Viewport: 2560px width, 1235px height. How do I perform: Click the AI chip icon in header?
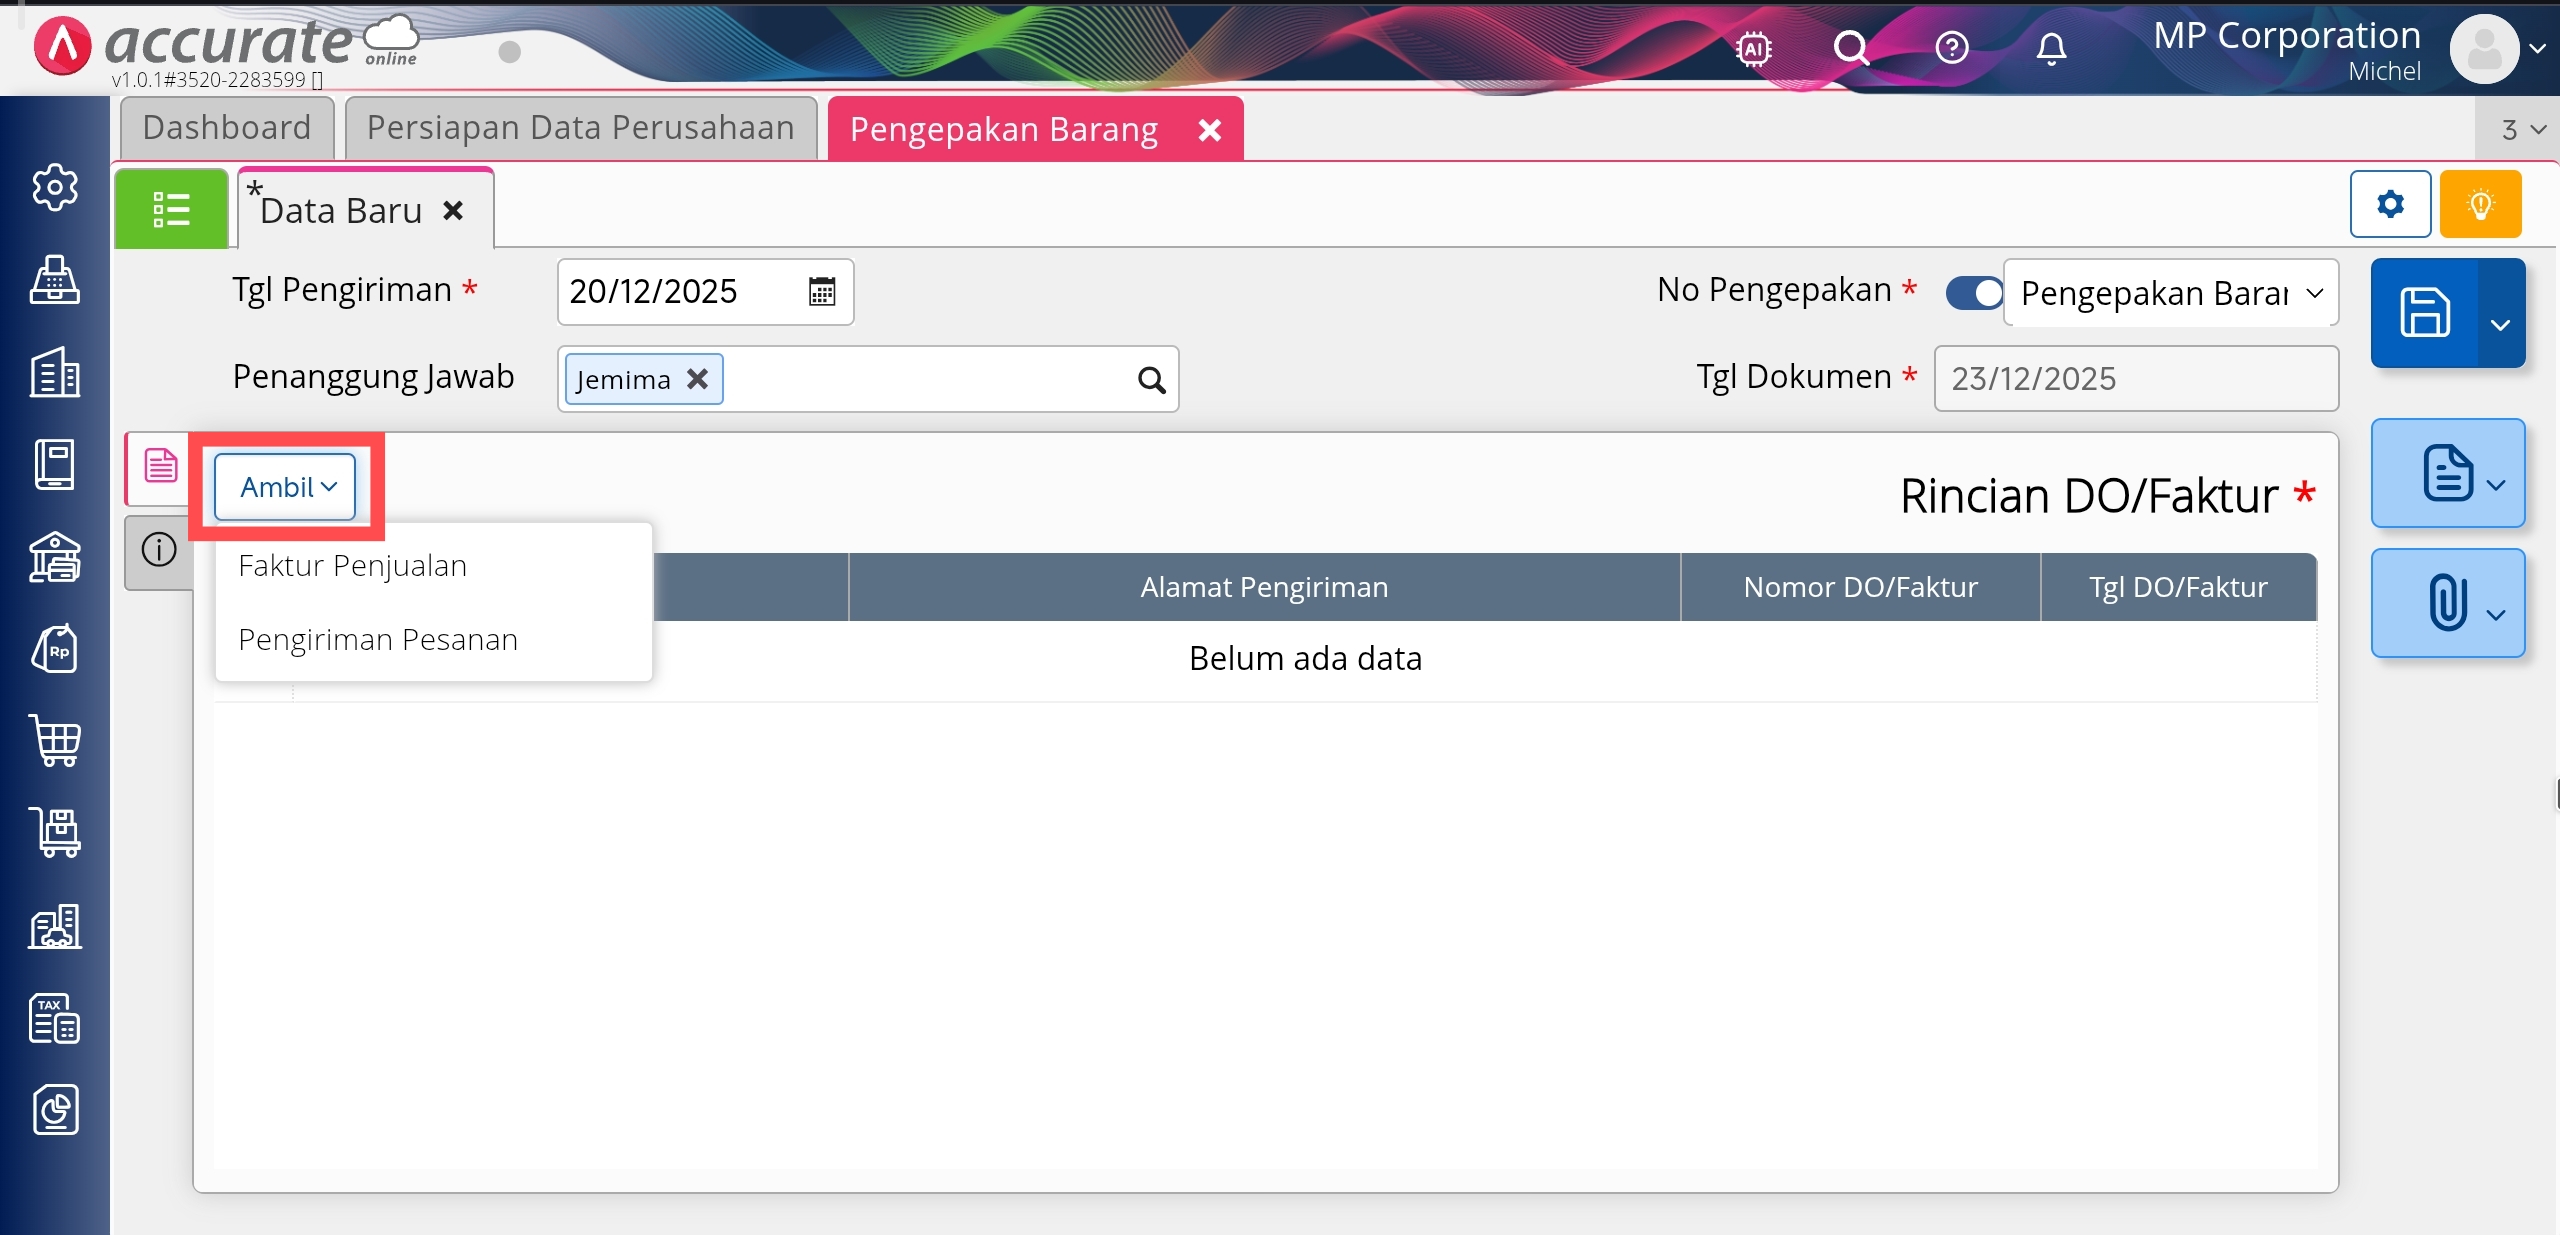coord(1754,48)
